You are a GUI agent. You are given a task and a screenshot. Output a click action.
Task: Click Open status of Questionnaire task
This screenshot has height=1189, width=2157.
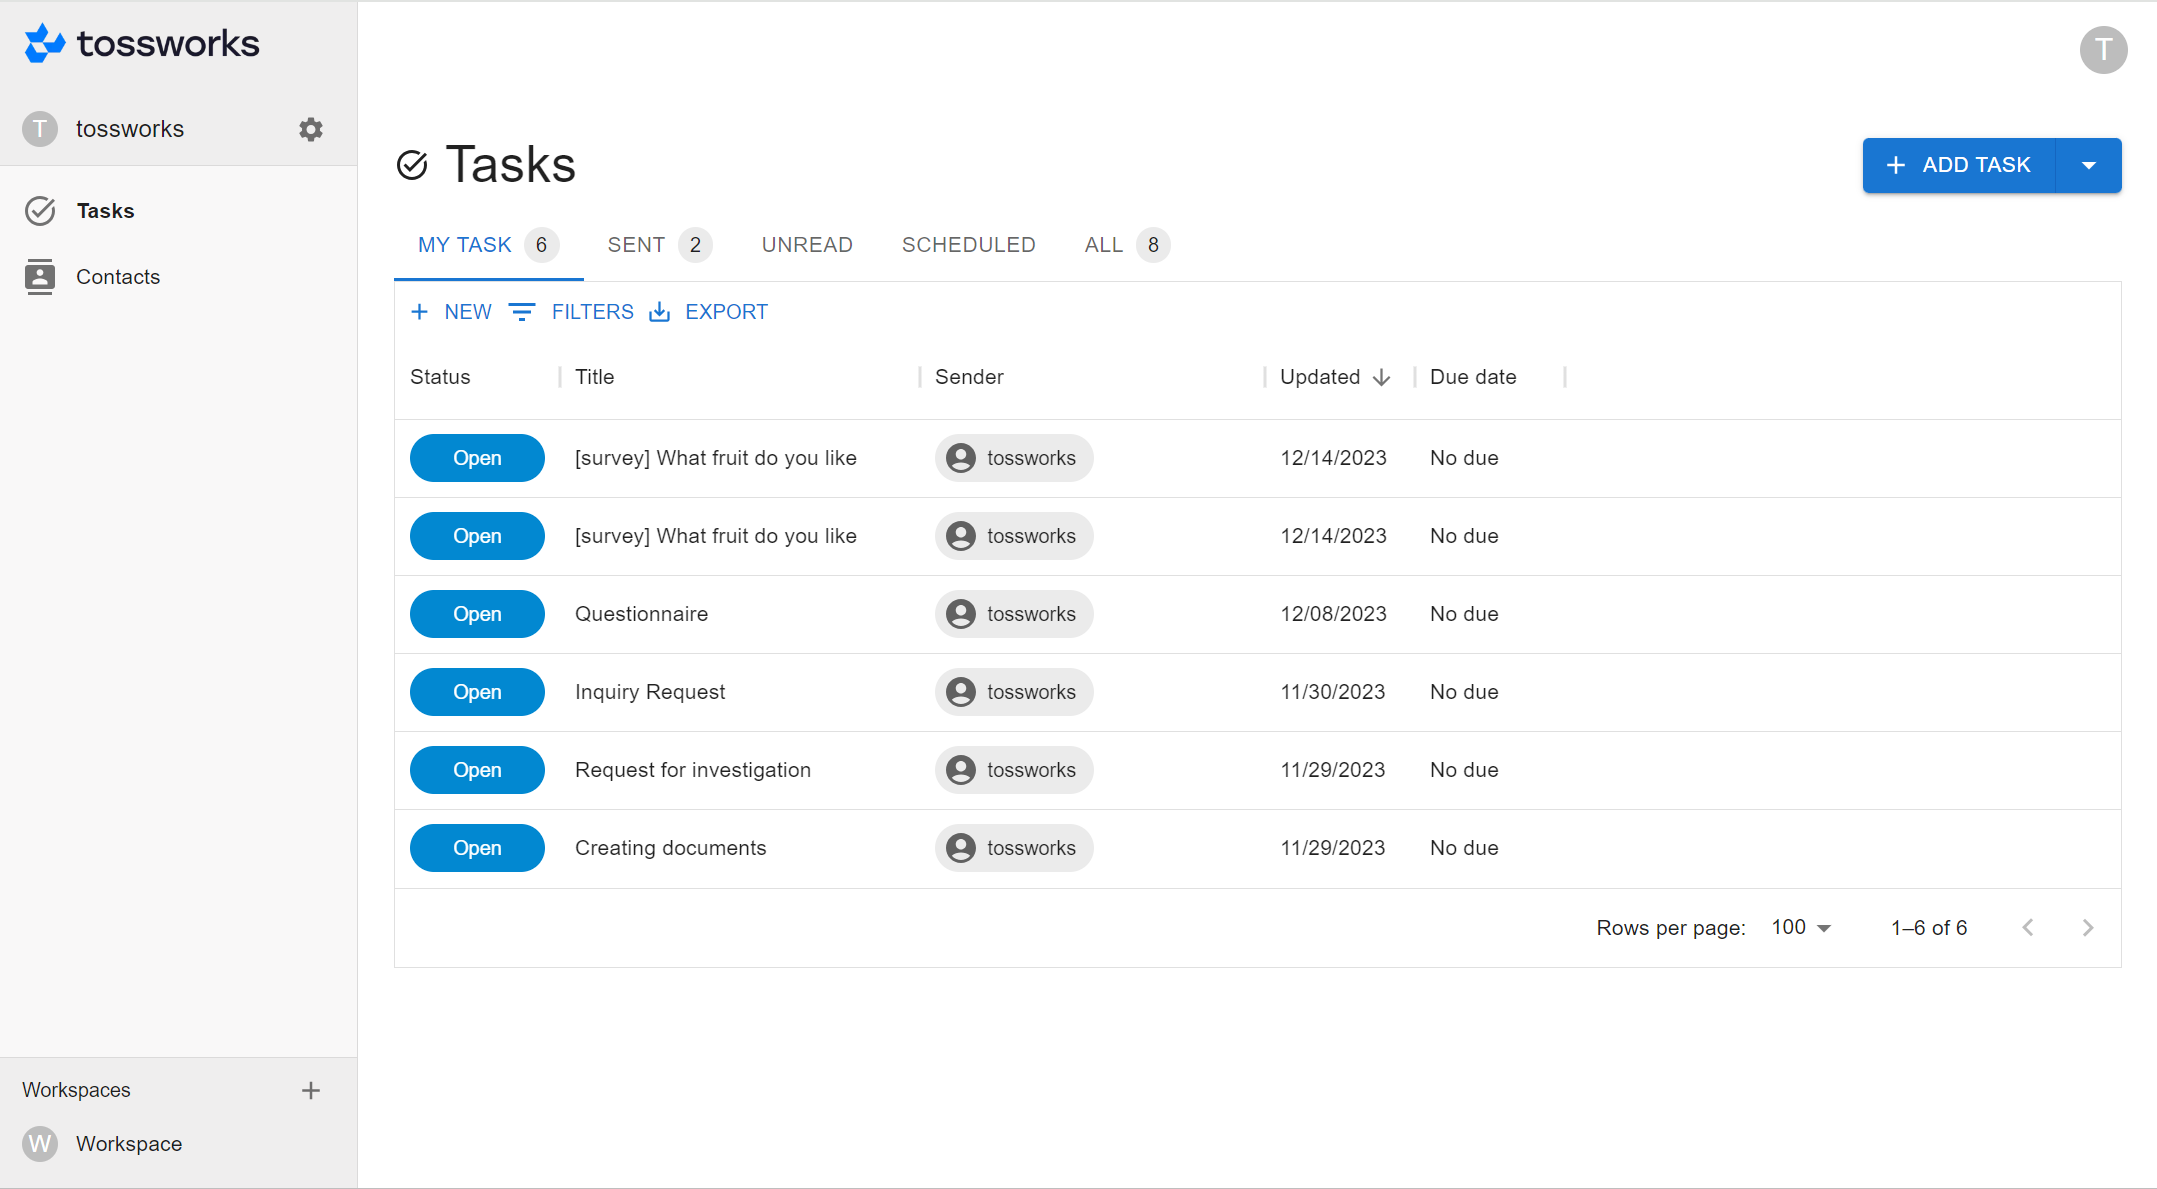477,614
